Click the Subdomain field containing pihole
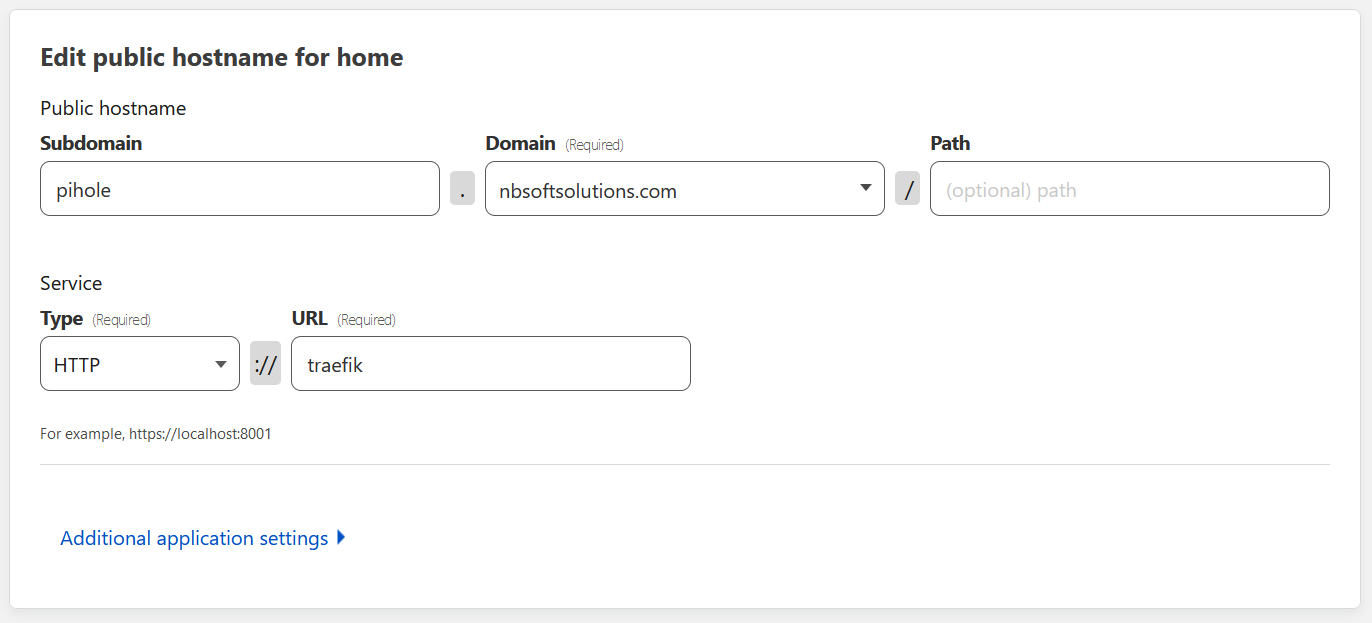 point(239,189)
